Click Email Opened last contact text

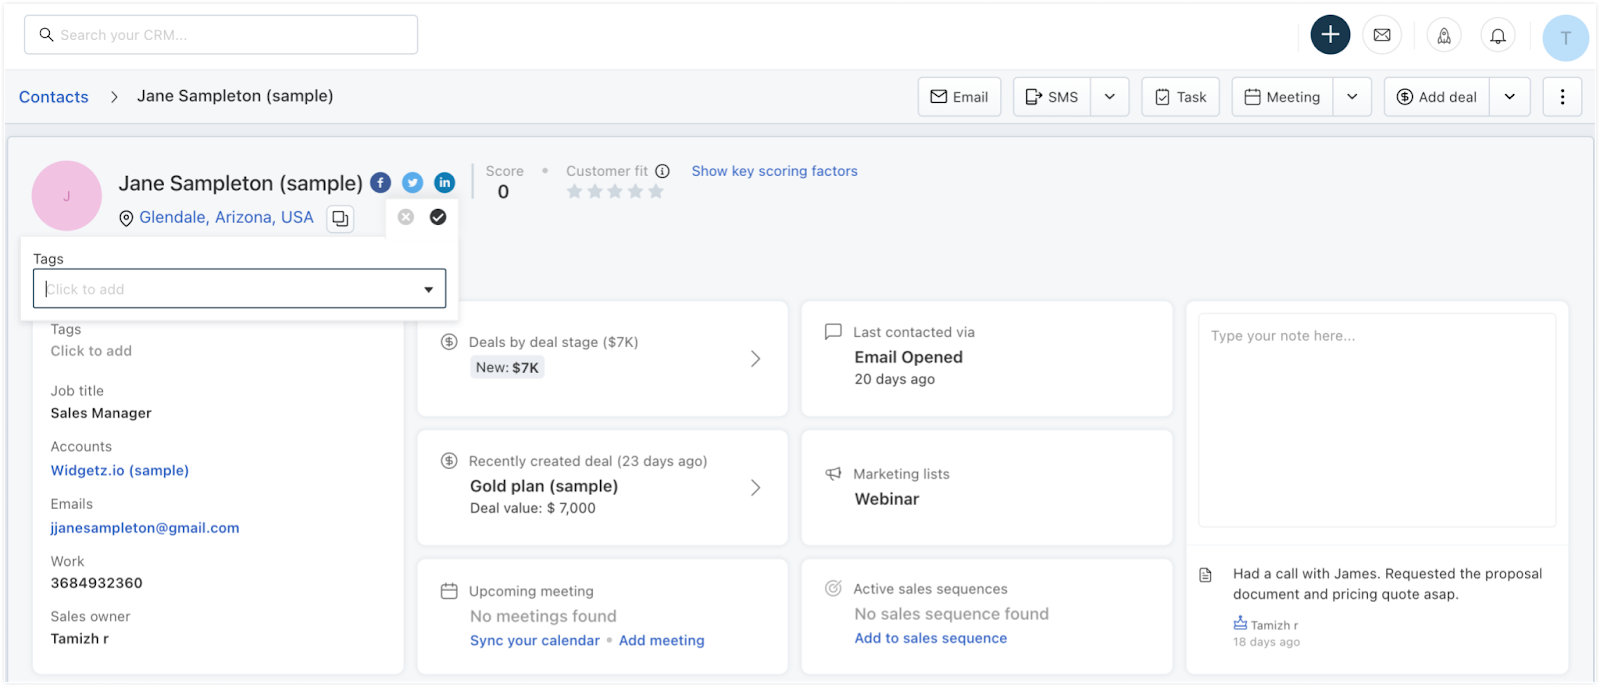pyautogui.click(x=908, y=357)
